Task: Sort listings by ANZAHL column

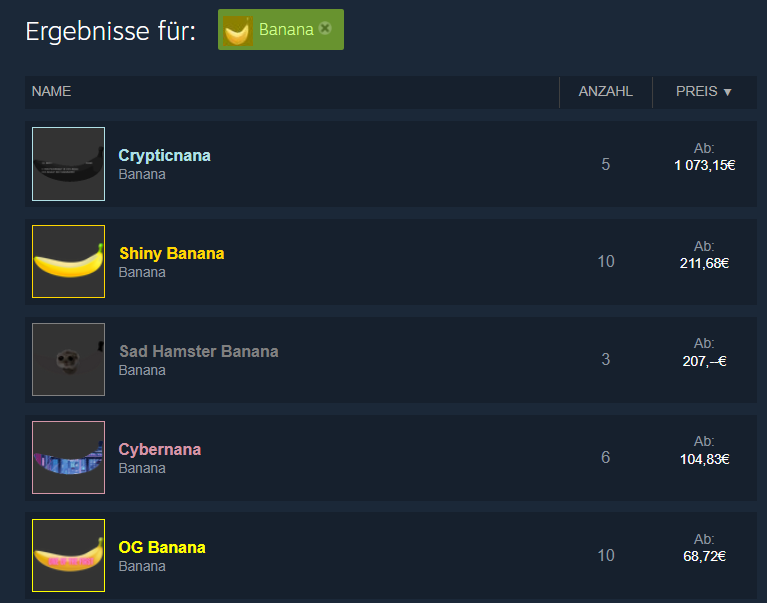Action: tap(606, 91)
